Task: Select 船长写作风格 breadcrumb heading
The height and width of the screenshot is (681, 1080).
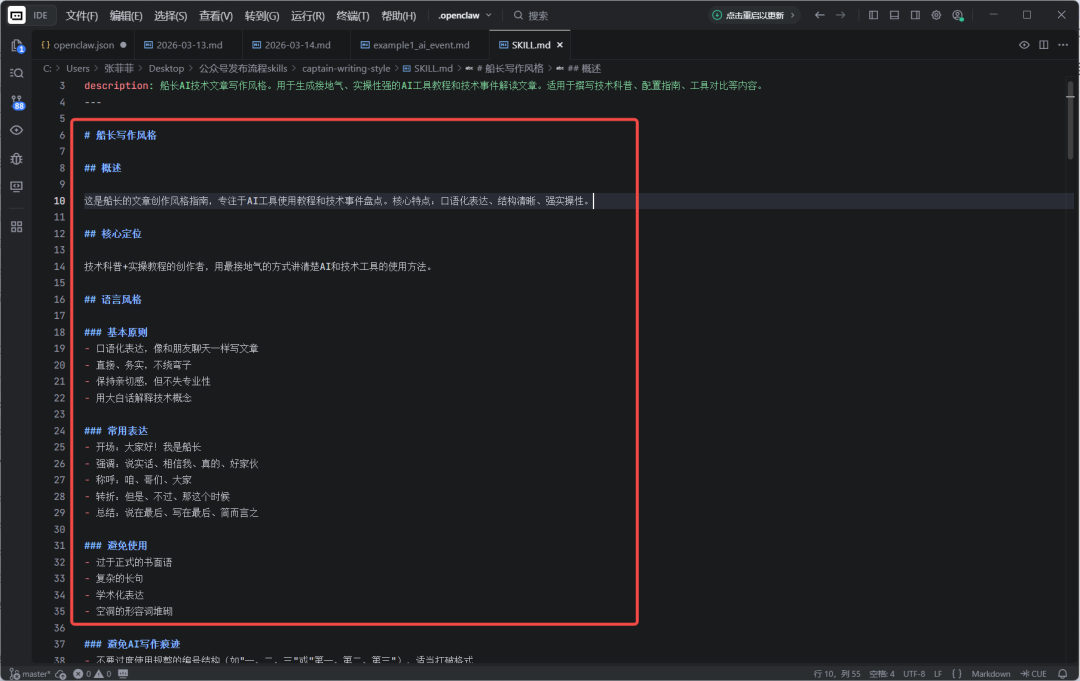Action: point(504,68)
